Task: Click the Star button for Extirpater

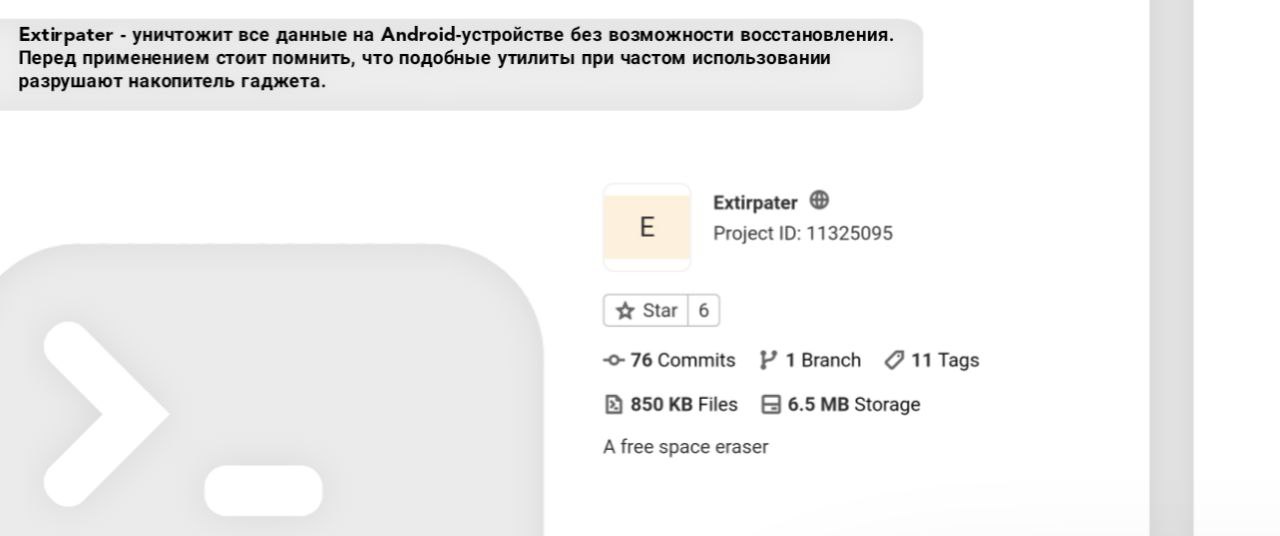Action: 646,311
